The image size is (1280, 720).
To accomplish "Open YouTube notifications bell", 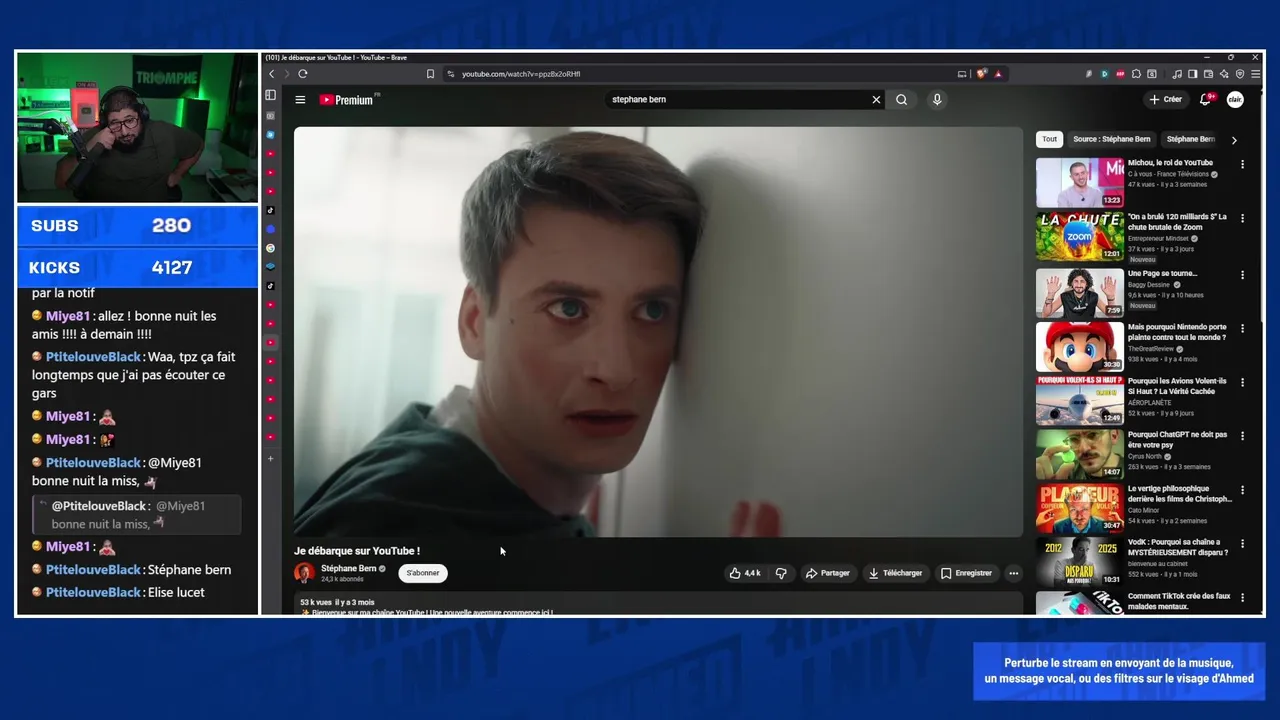I will coord(1206,100).
